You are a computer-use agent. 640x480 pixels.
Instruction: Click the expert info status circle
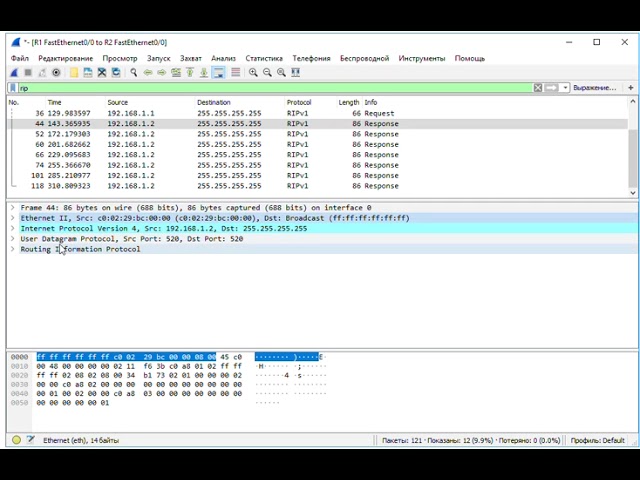(16, 440)
